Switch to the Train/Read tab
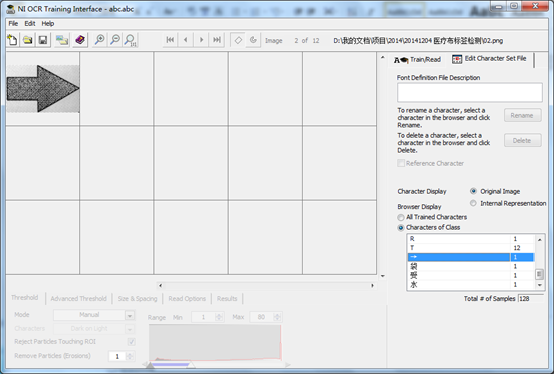The width and height of the screenshot is (554, 374). [417, 60]
